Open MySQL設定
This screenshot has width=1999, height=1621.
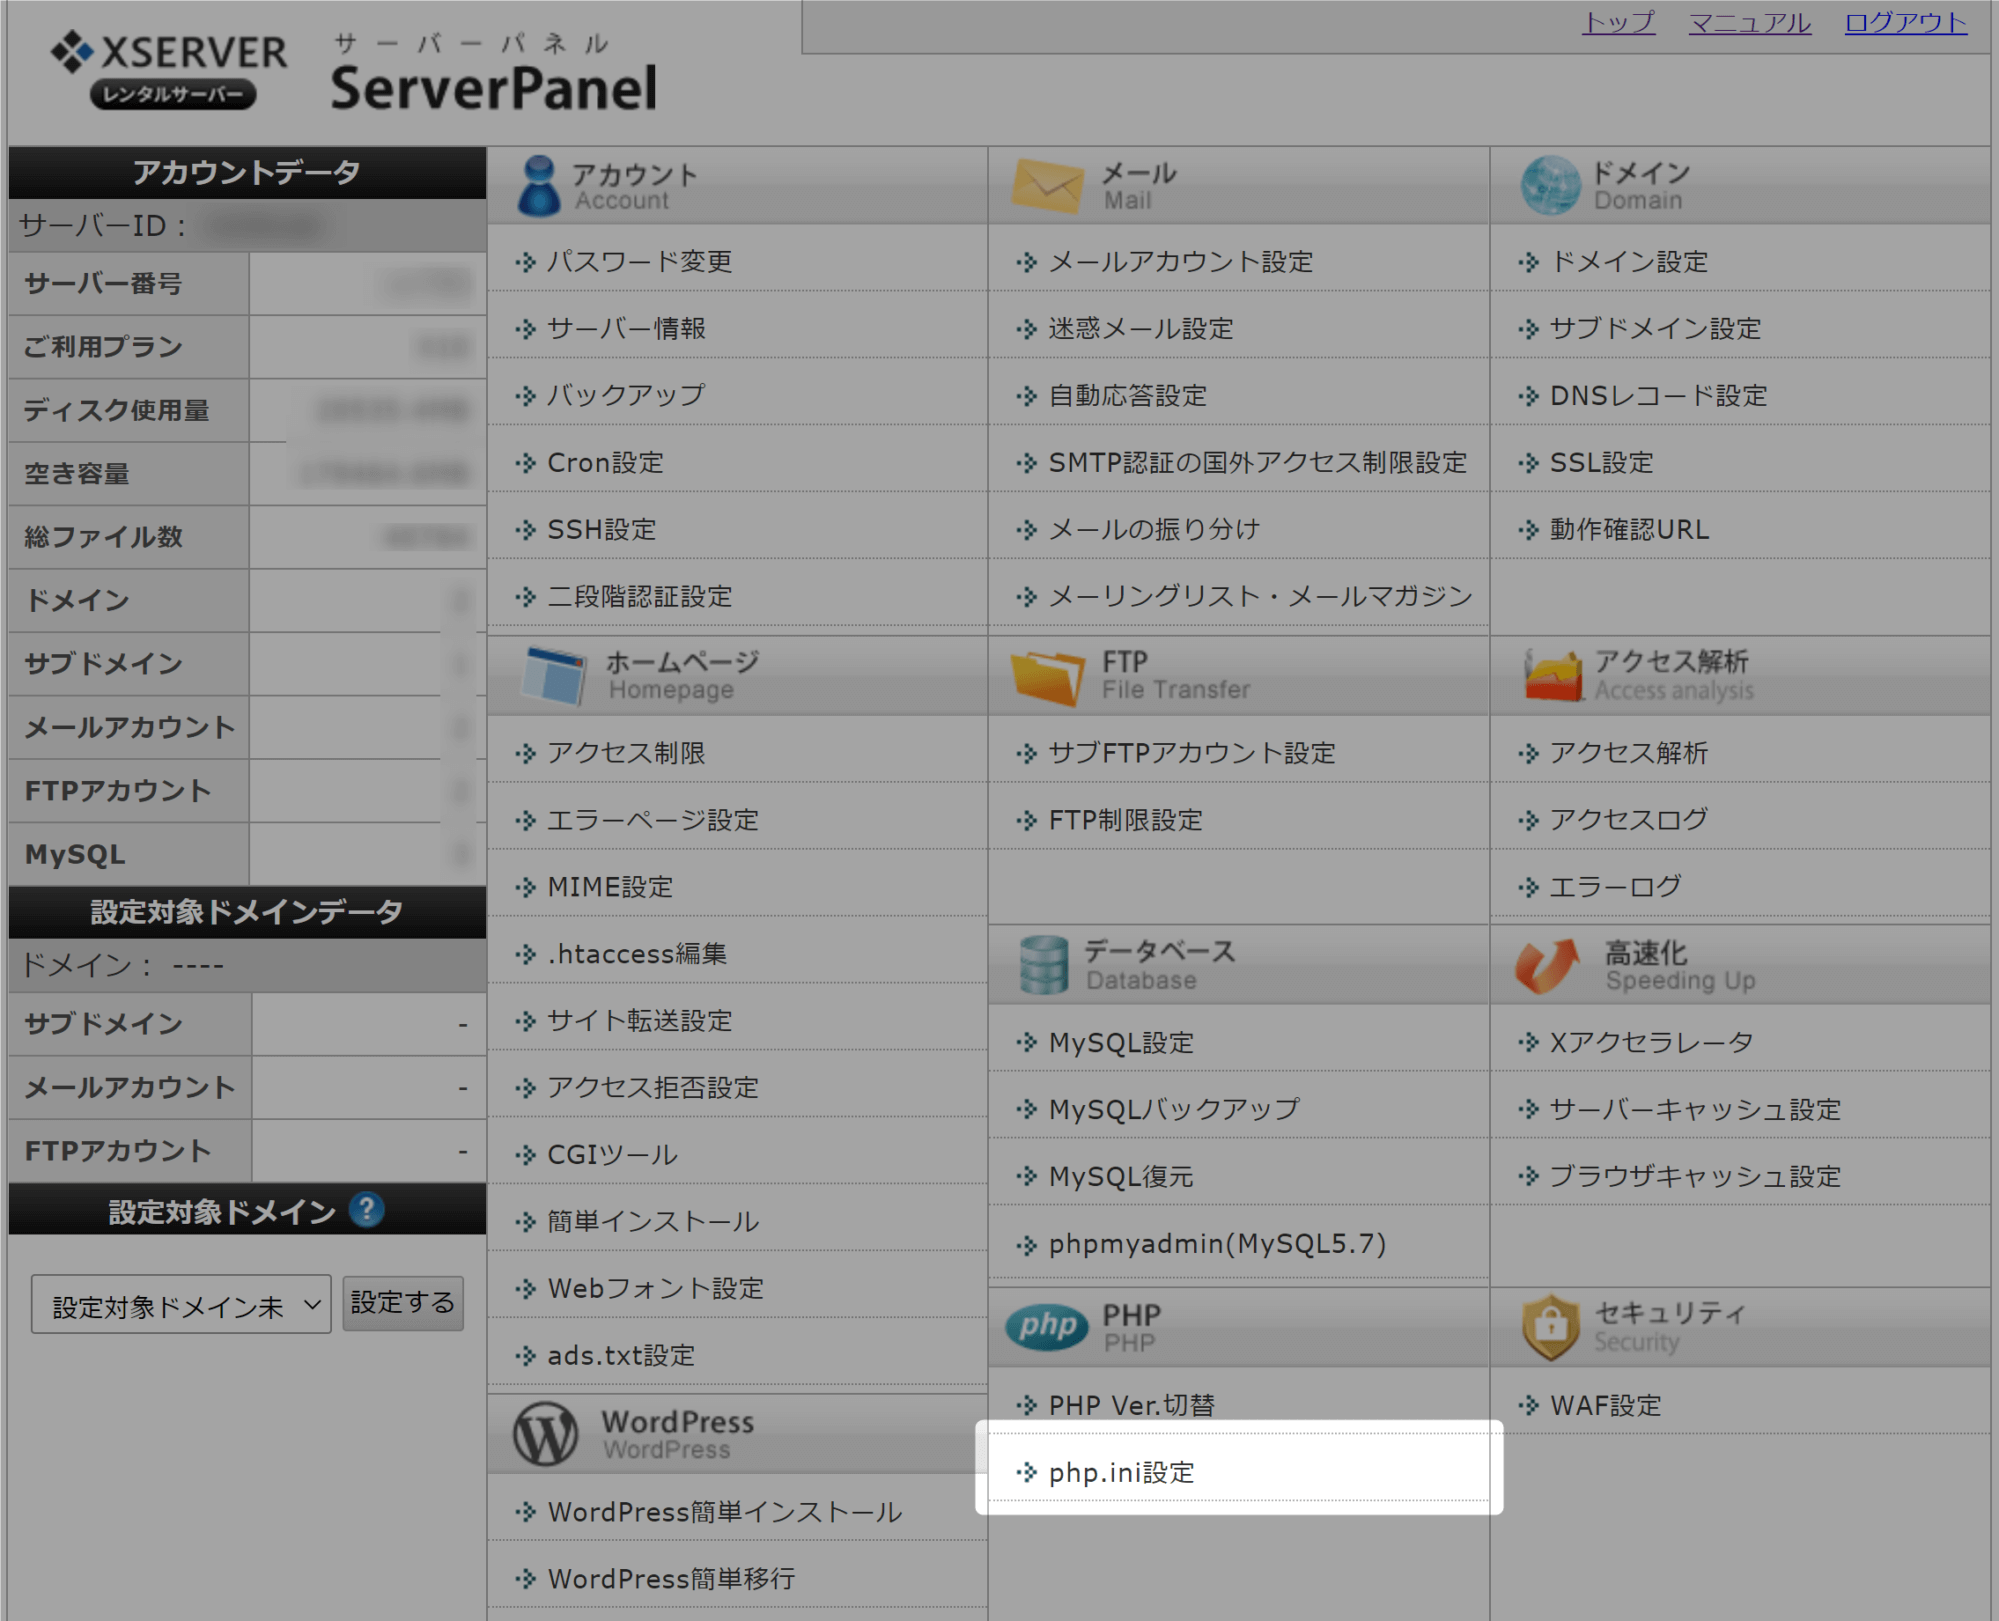click(x=1121, y=1043)
